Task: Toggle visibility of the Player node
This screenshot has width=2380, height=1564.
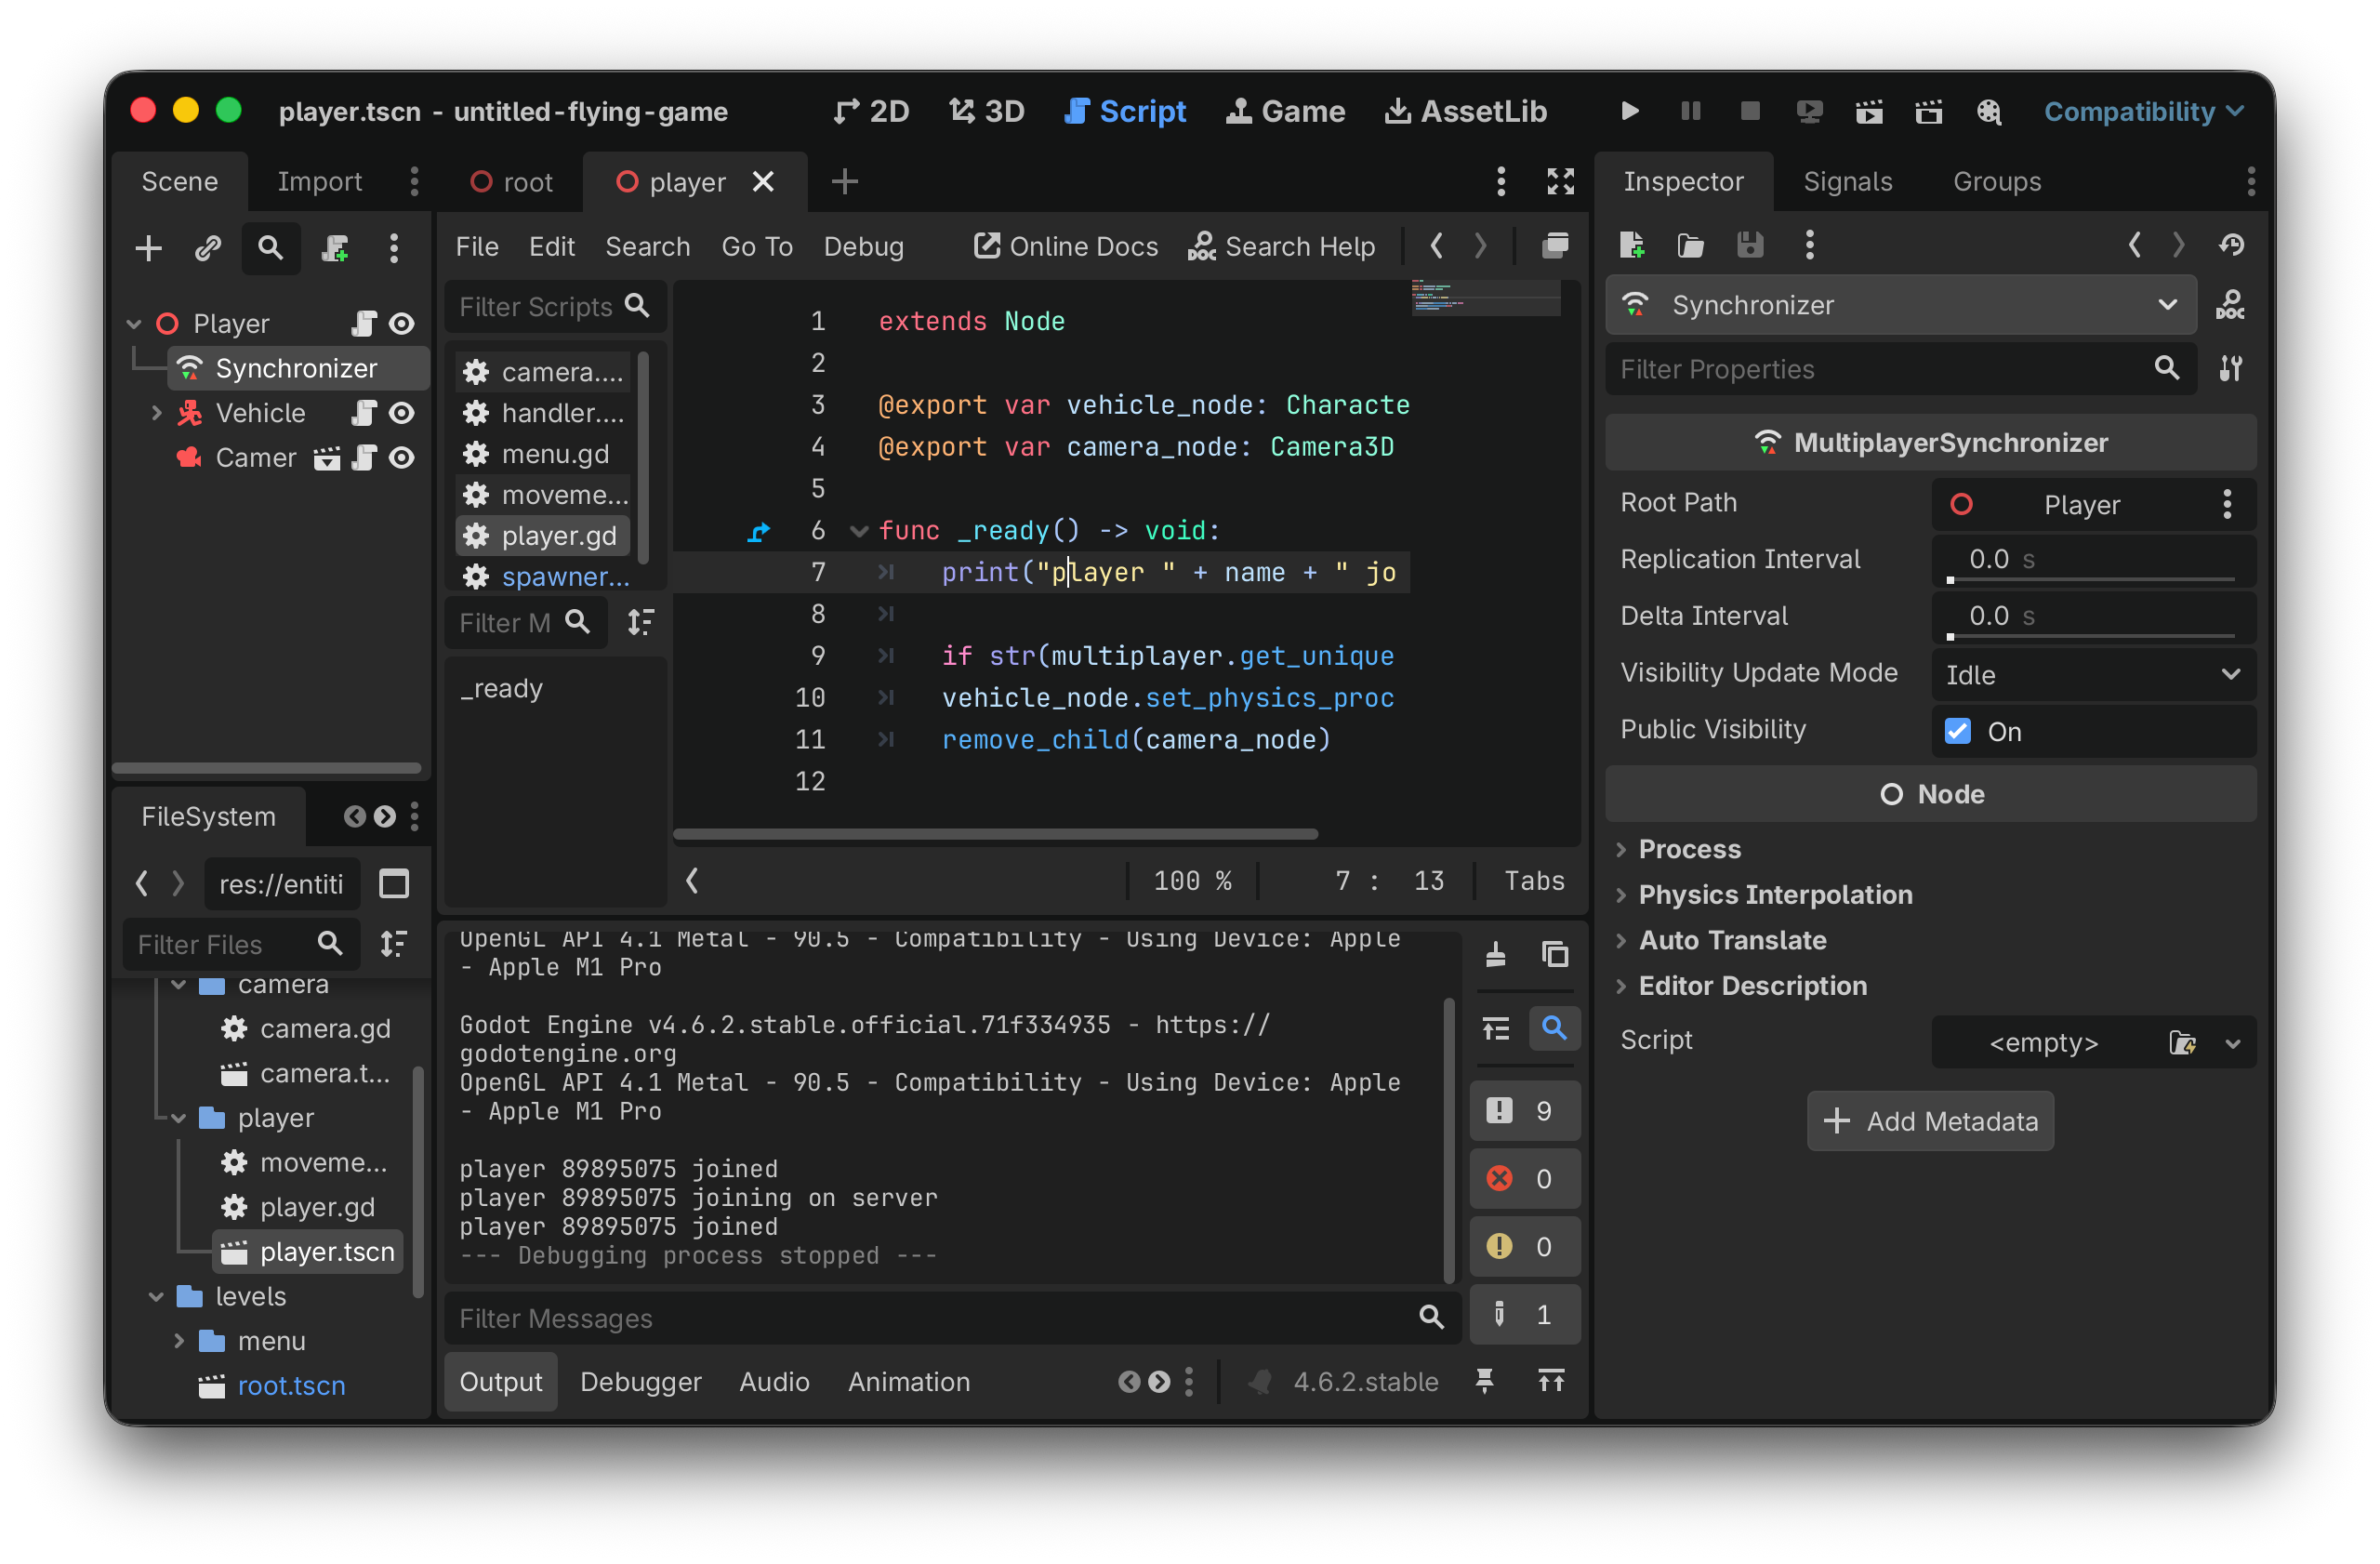Action: (402, 323)
